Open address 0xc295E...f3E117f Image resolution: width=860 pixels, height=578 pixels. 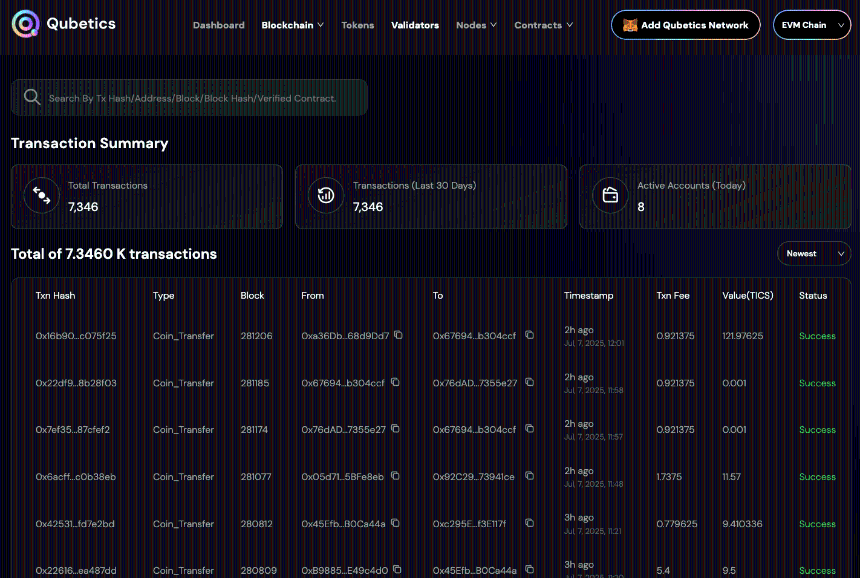(469, 524)
